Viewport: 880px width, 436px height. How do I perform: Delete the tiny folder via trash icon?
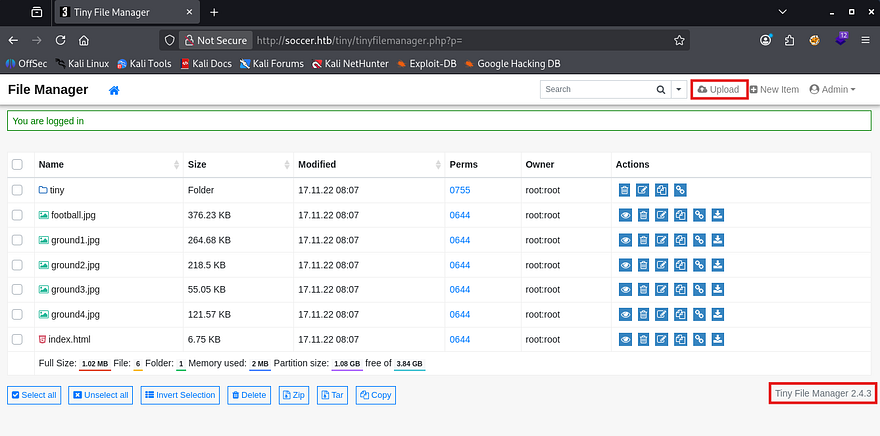point(625,190)
